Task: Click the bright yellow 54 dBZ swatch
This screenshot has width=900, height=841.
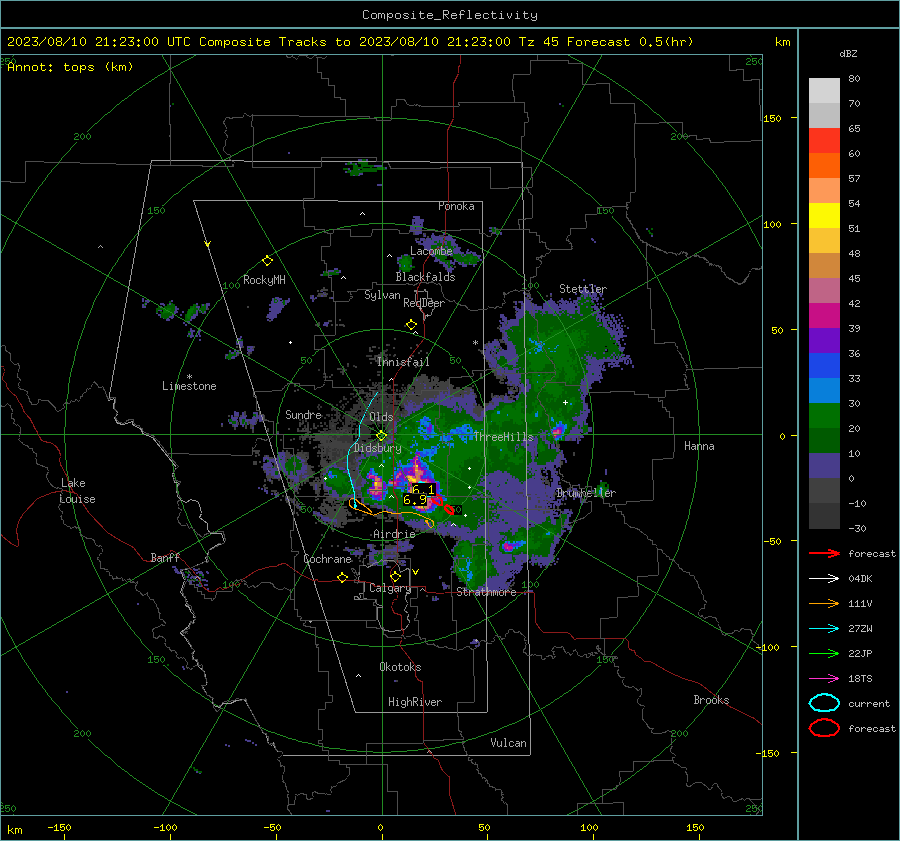Action: tap(824, 215)
